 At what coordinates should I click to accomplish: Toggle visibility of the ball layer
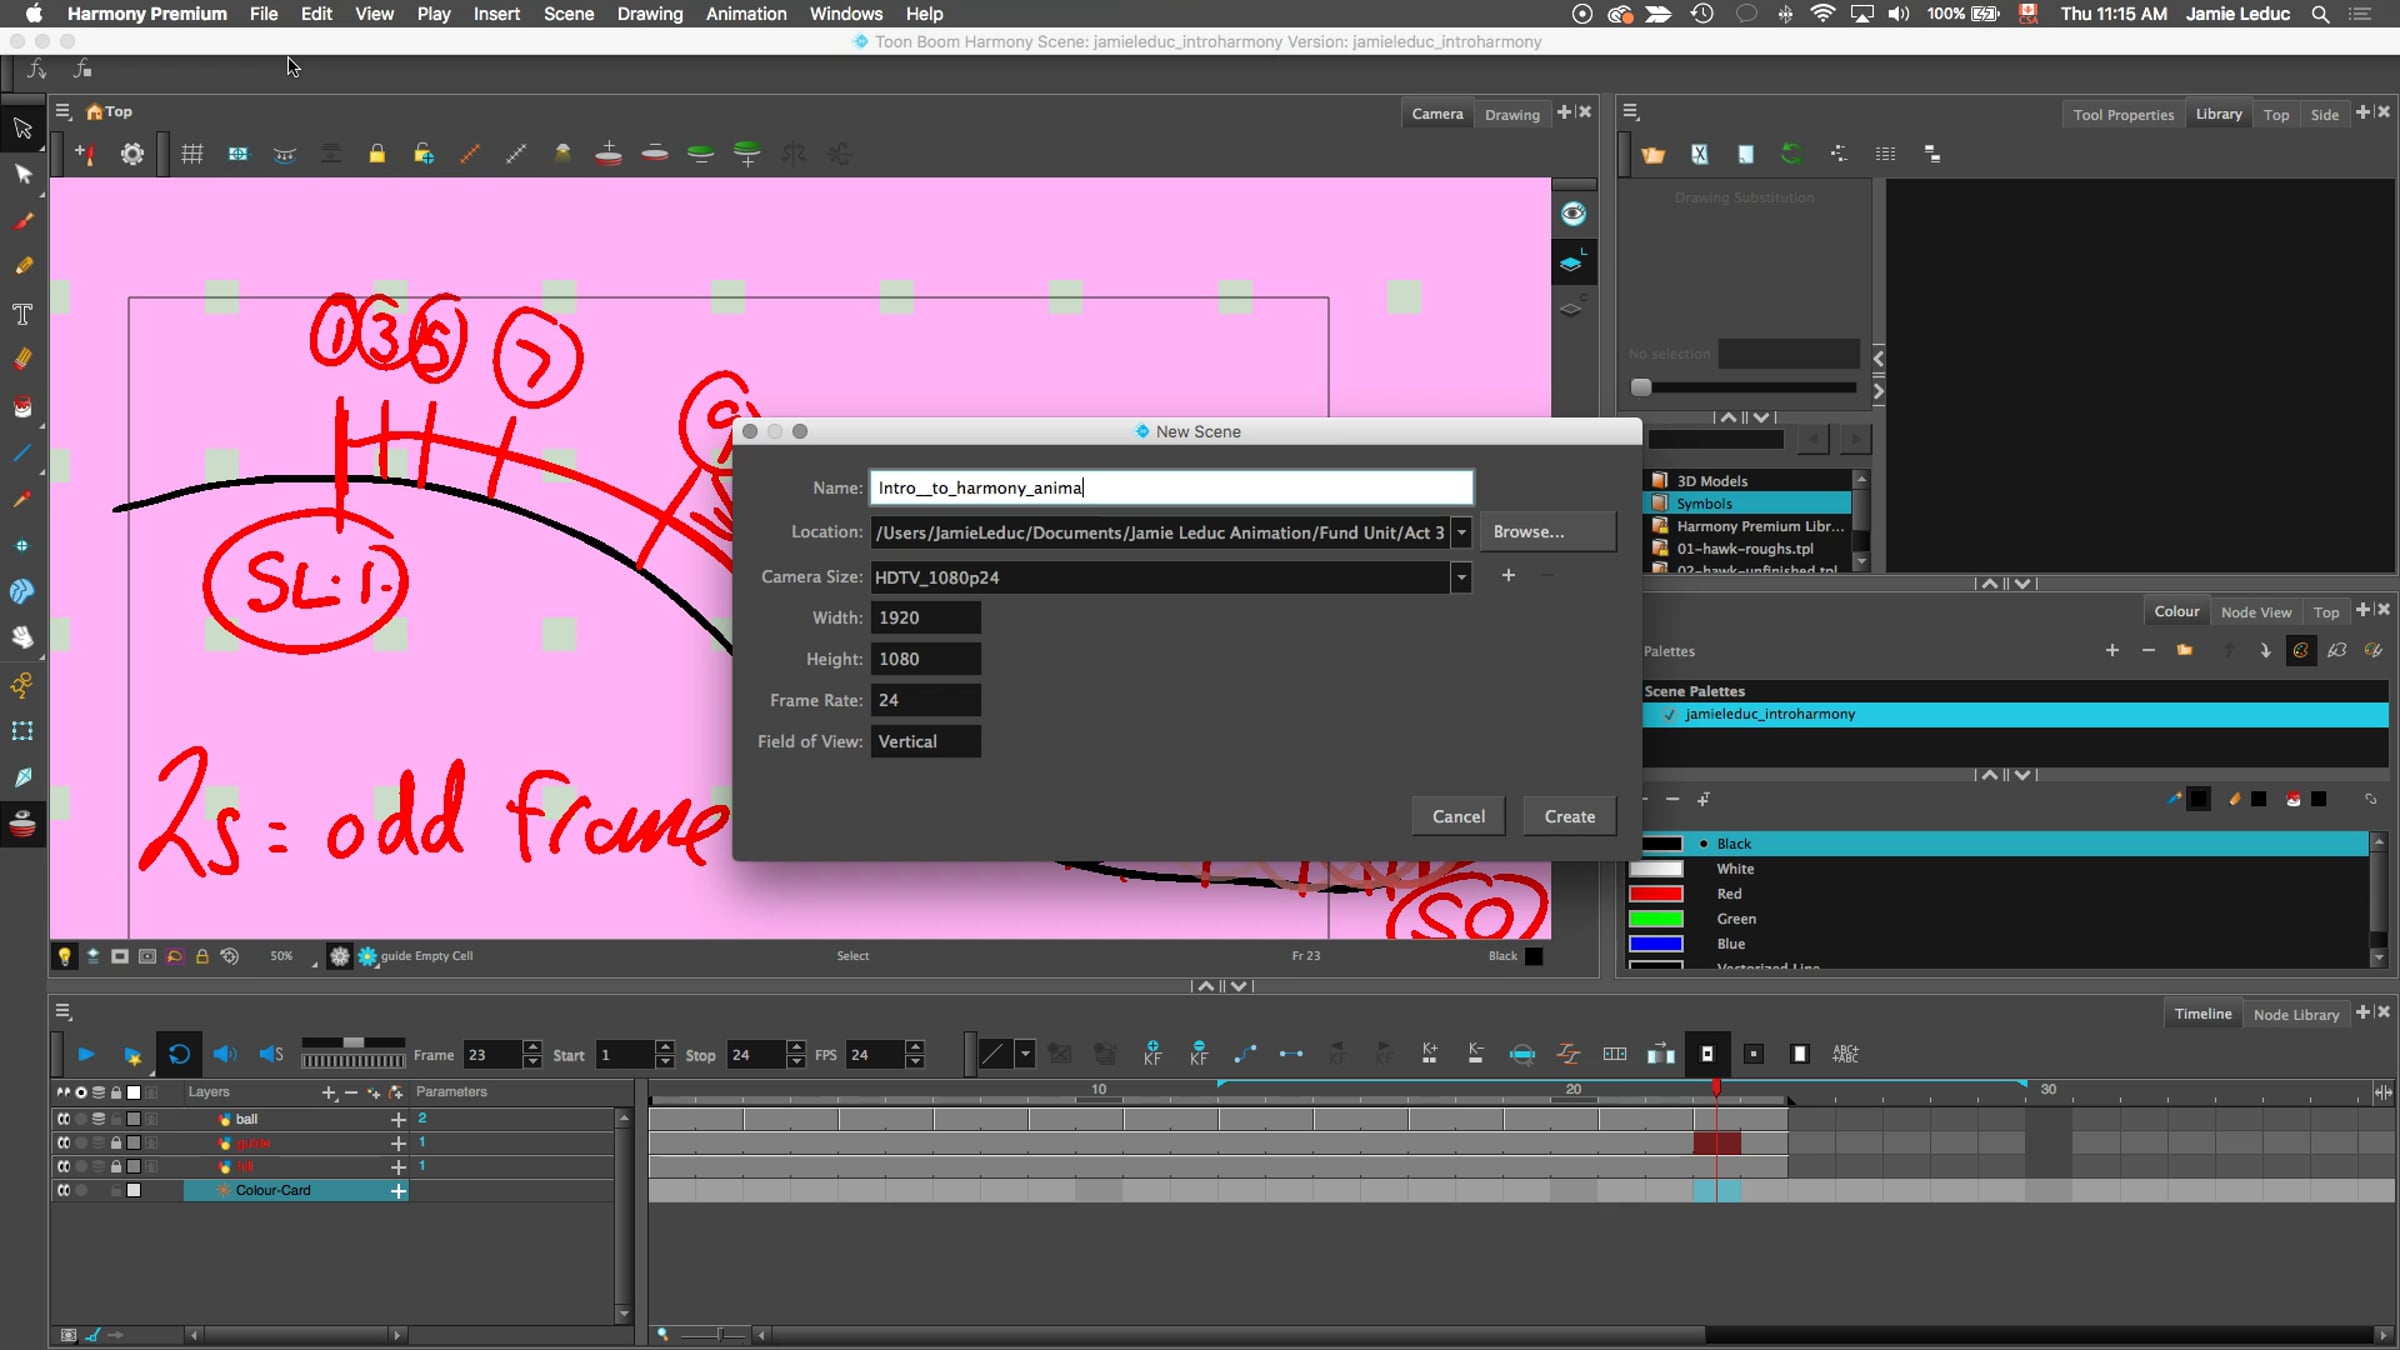pos(63,1119)
